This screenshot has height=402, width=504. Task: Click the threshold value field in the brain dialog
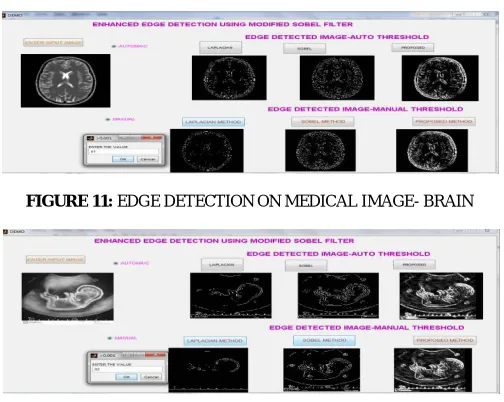pyautogui.click(x=123, y=152)
